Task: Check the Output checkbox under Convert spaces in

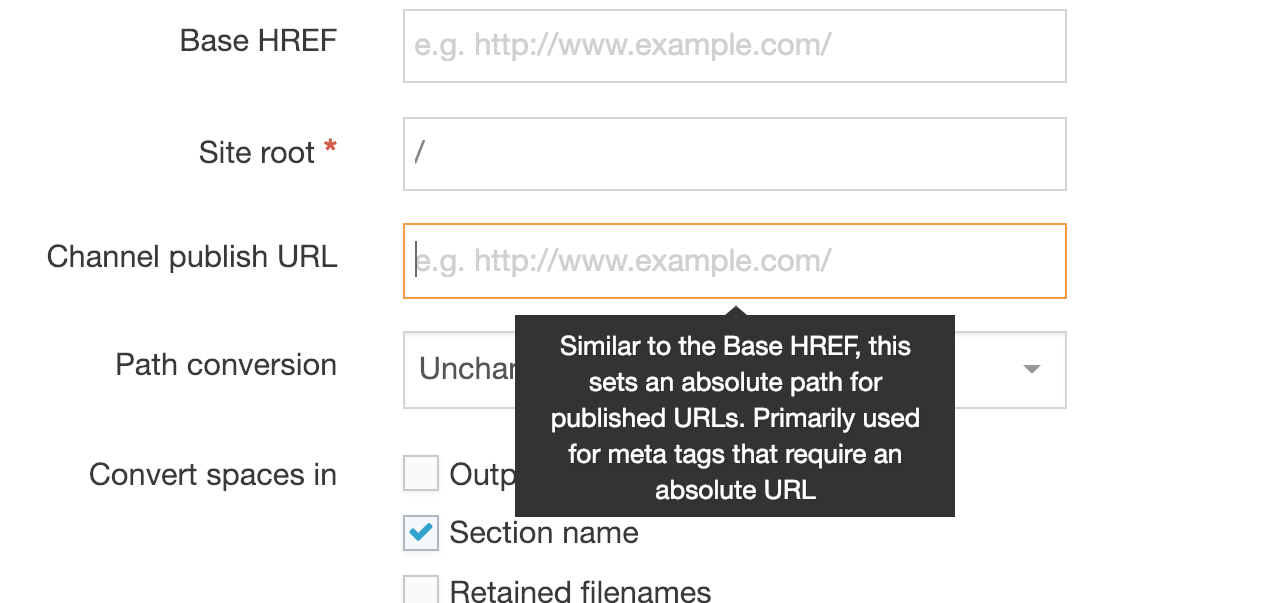Action: pos(420,472)
